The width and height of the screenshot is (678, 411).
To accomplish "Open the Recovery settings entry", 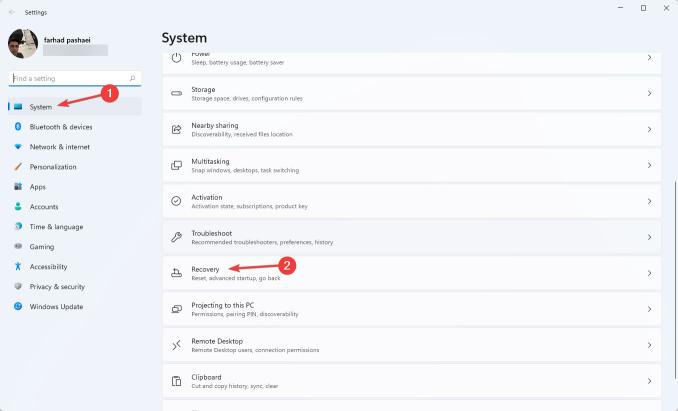I will point(412,273).
